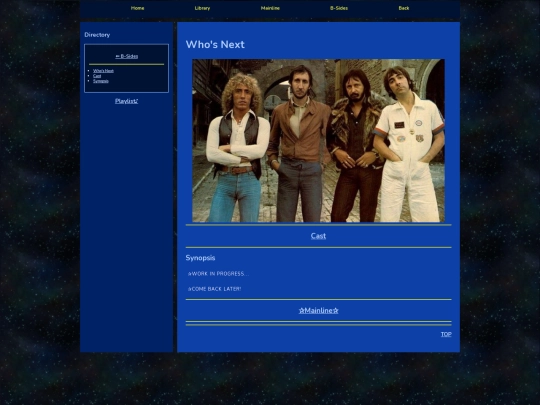Click Back in the top navigation
The height and width of the screenshot is (405, 540).
click(404, 8)
